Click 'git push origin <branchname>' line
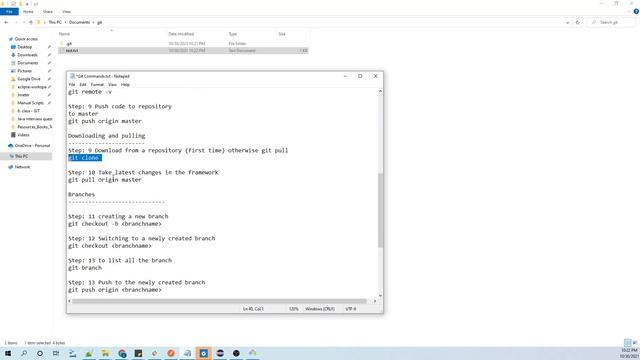This screenshot has height=360, width=640. (115, 290)
